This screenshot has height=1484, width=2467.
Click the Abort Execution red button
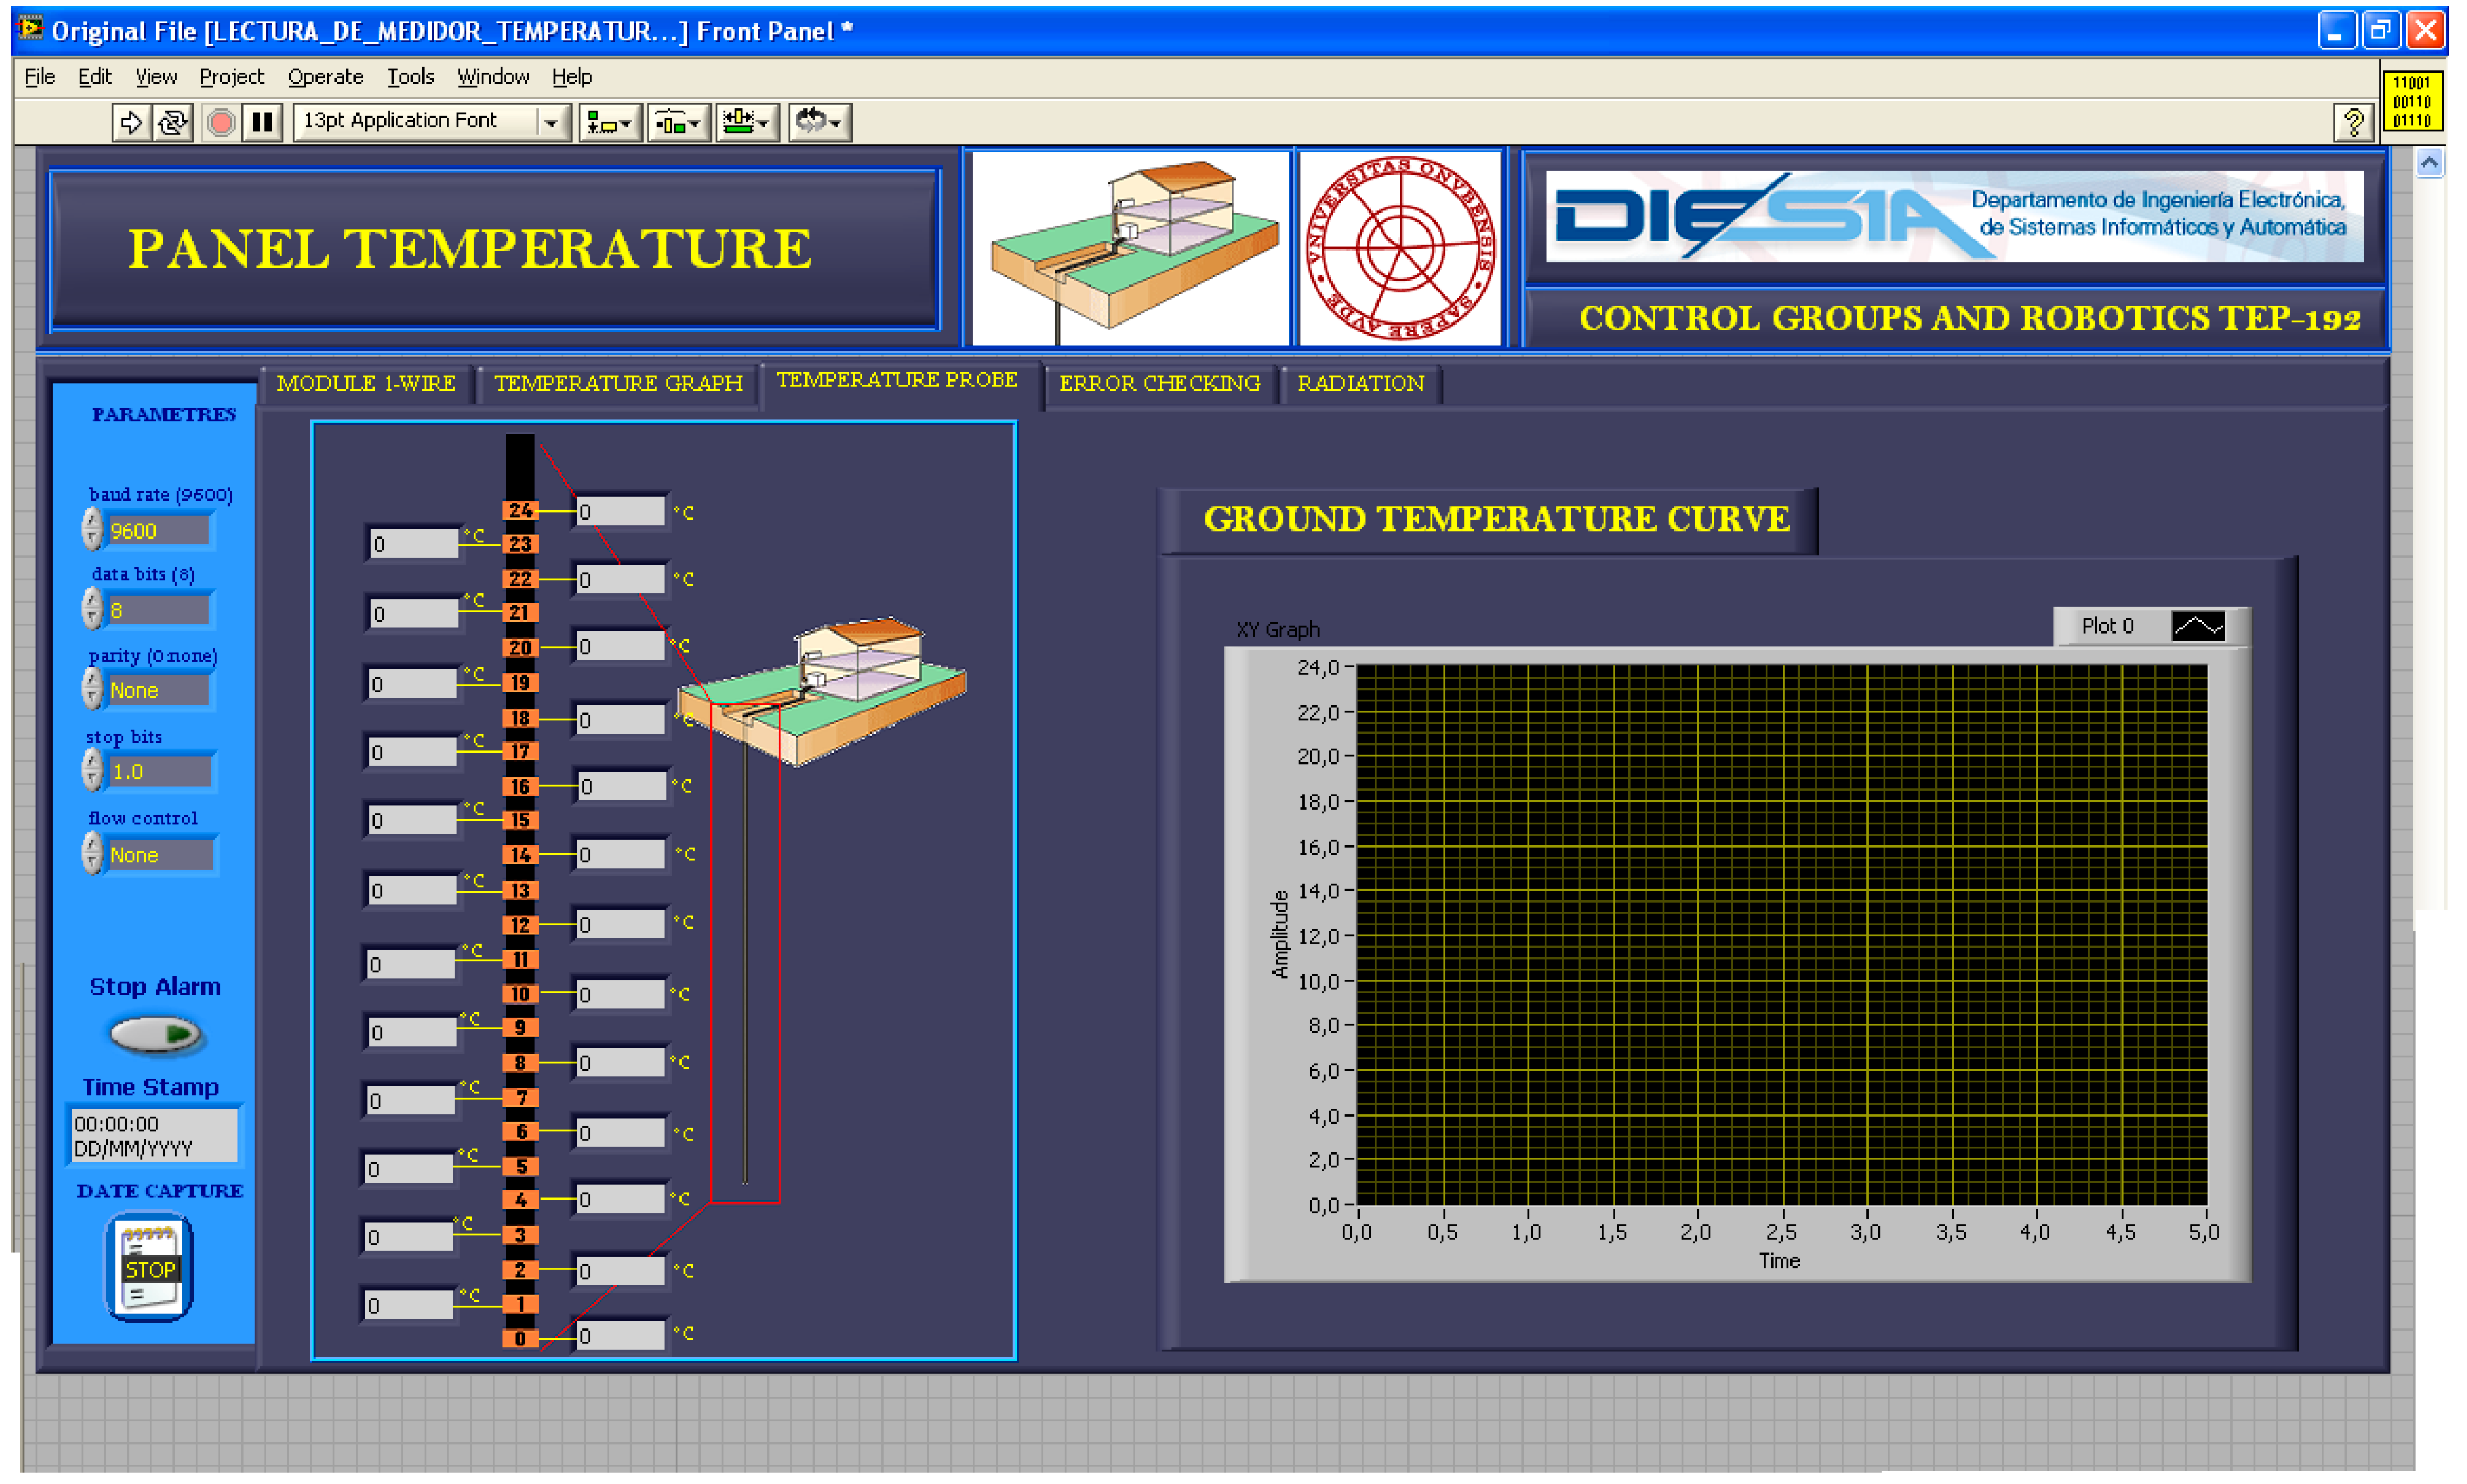point(220,122)
